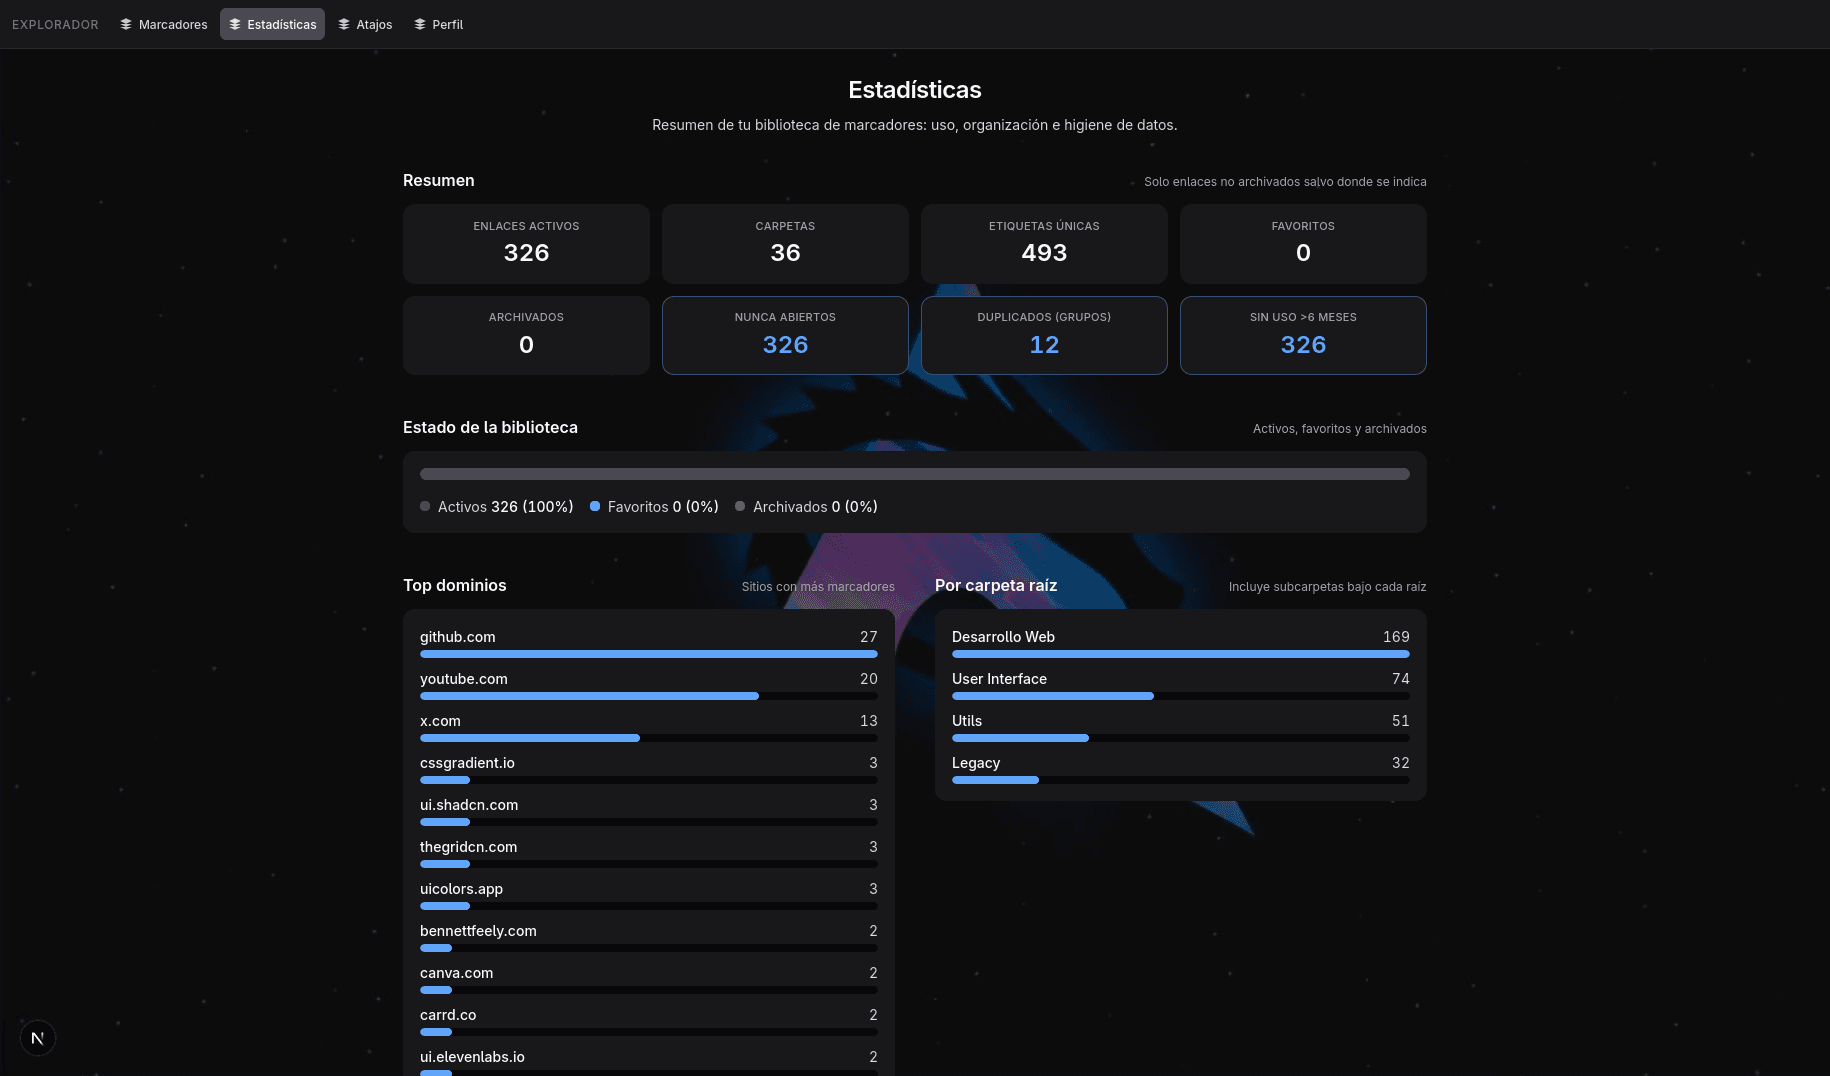The width and height of the screenshot is (1830, 1076).
Task: Select the Sin uso >6 meses card
Action: (x=1303, y=335)
